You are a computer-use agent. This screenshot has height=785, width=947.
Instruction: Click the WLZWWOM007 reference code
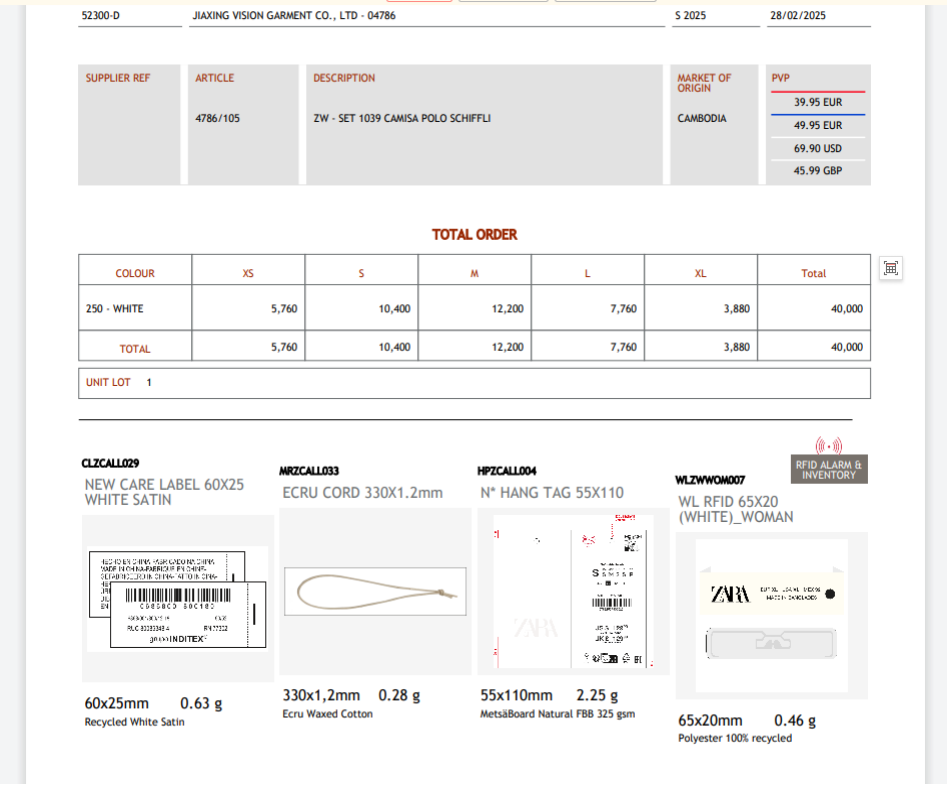click(710, 480)
